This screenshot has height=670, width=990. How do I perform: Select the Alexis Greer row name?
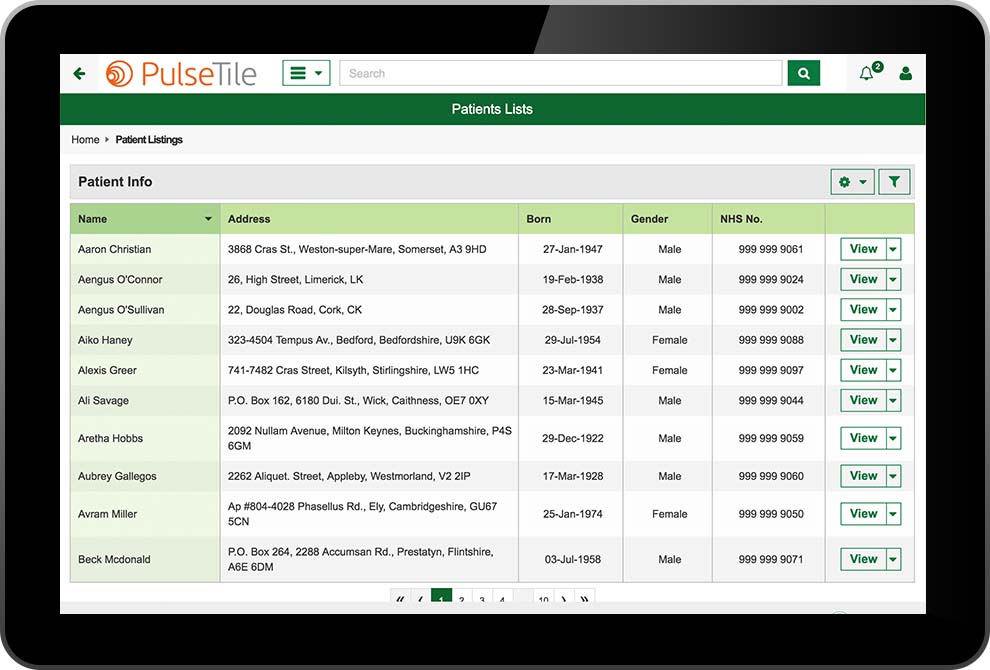[x=108, y=370]
